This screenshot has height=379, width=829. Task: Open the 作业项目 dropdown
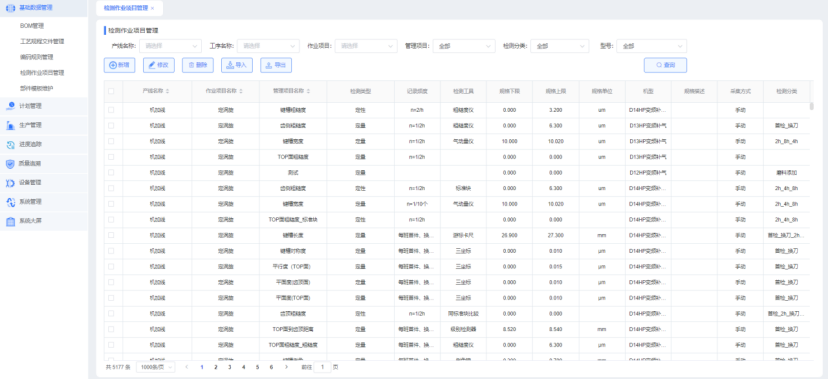(x=366, y=46)
